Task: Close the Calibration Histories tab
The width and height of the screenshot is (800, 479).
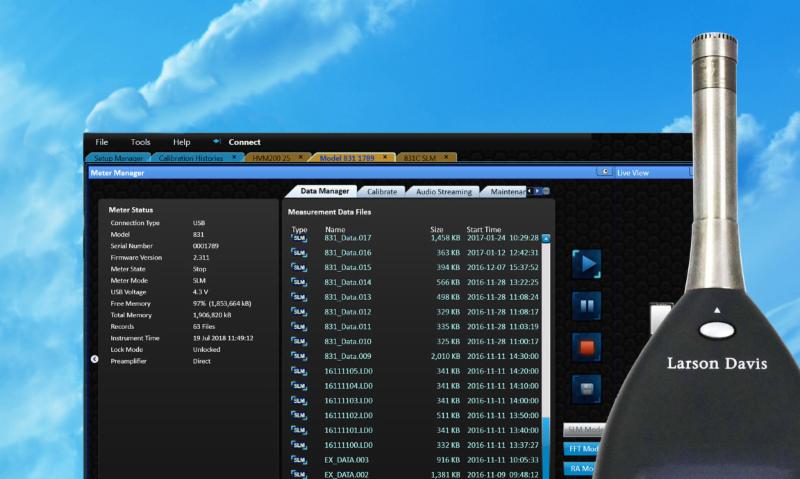Action: (234, 157)
